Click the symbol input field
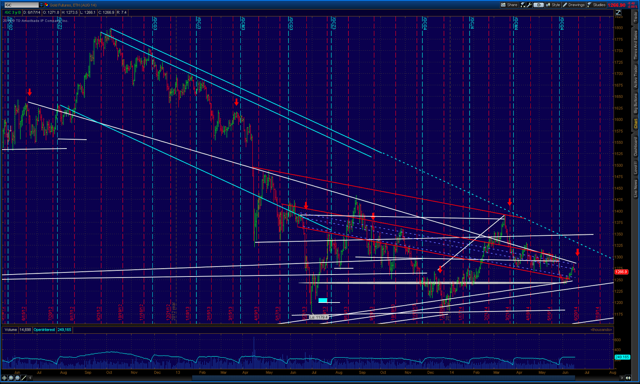Viewport: 640px width, 384px height. 22,5
